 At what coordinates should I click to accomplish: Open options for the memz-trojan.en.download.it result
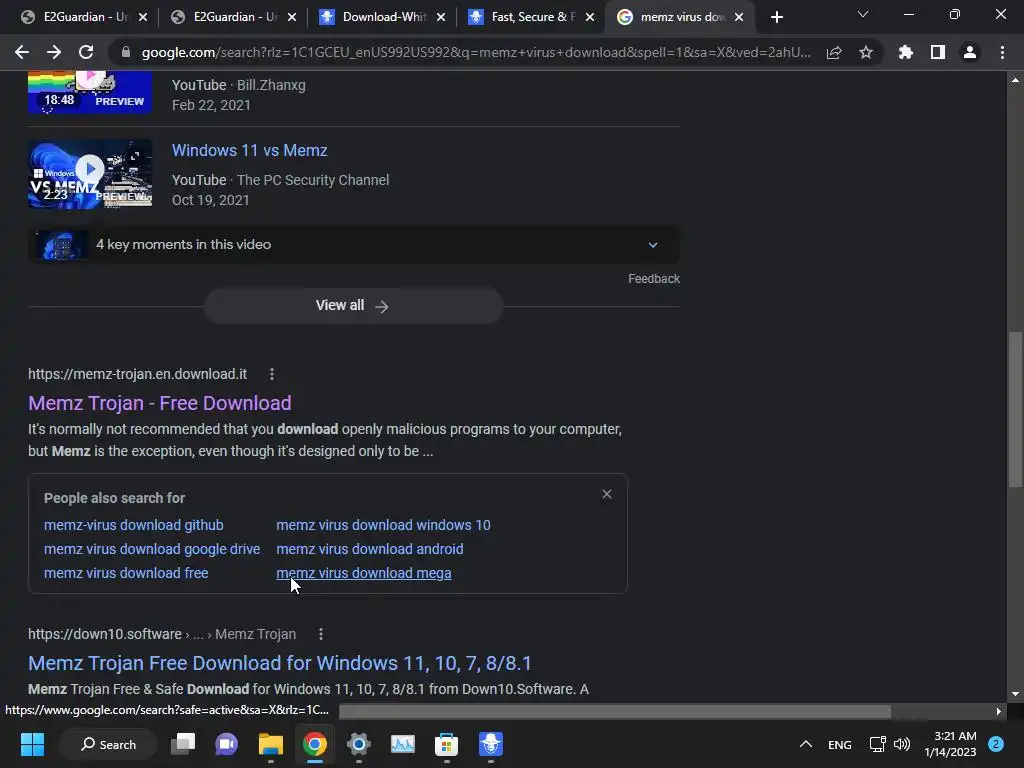[272, 374]
